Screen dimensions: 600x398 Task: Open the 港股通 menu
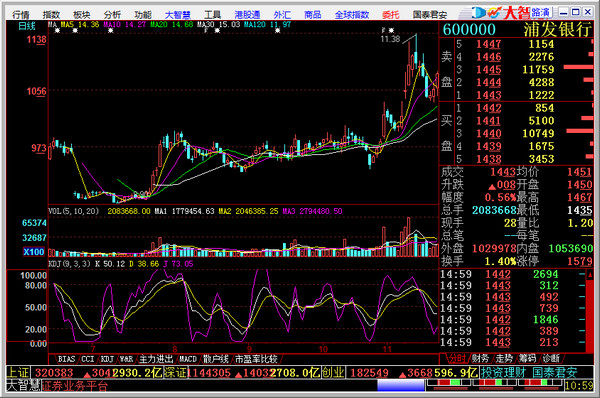(247, 15)
